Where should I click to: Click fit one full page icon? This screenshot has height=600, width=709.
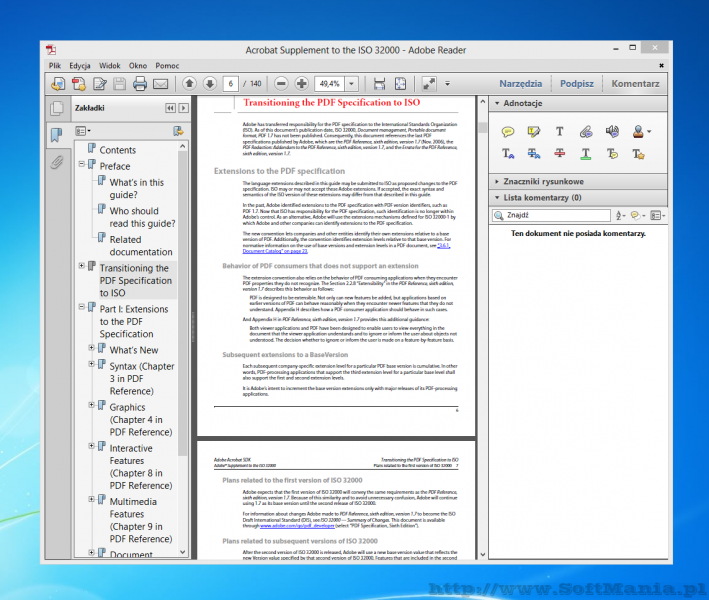tap(400, 84)
